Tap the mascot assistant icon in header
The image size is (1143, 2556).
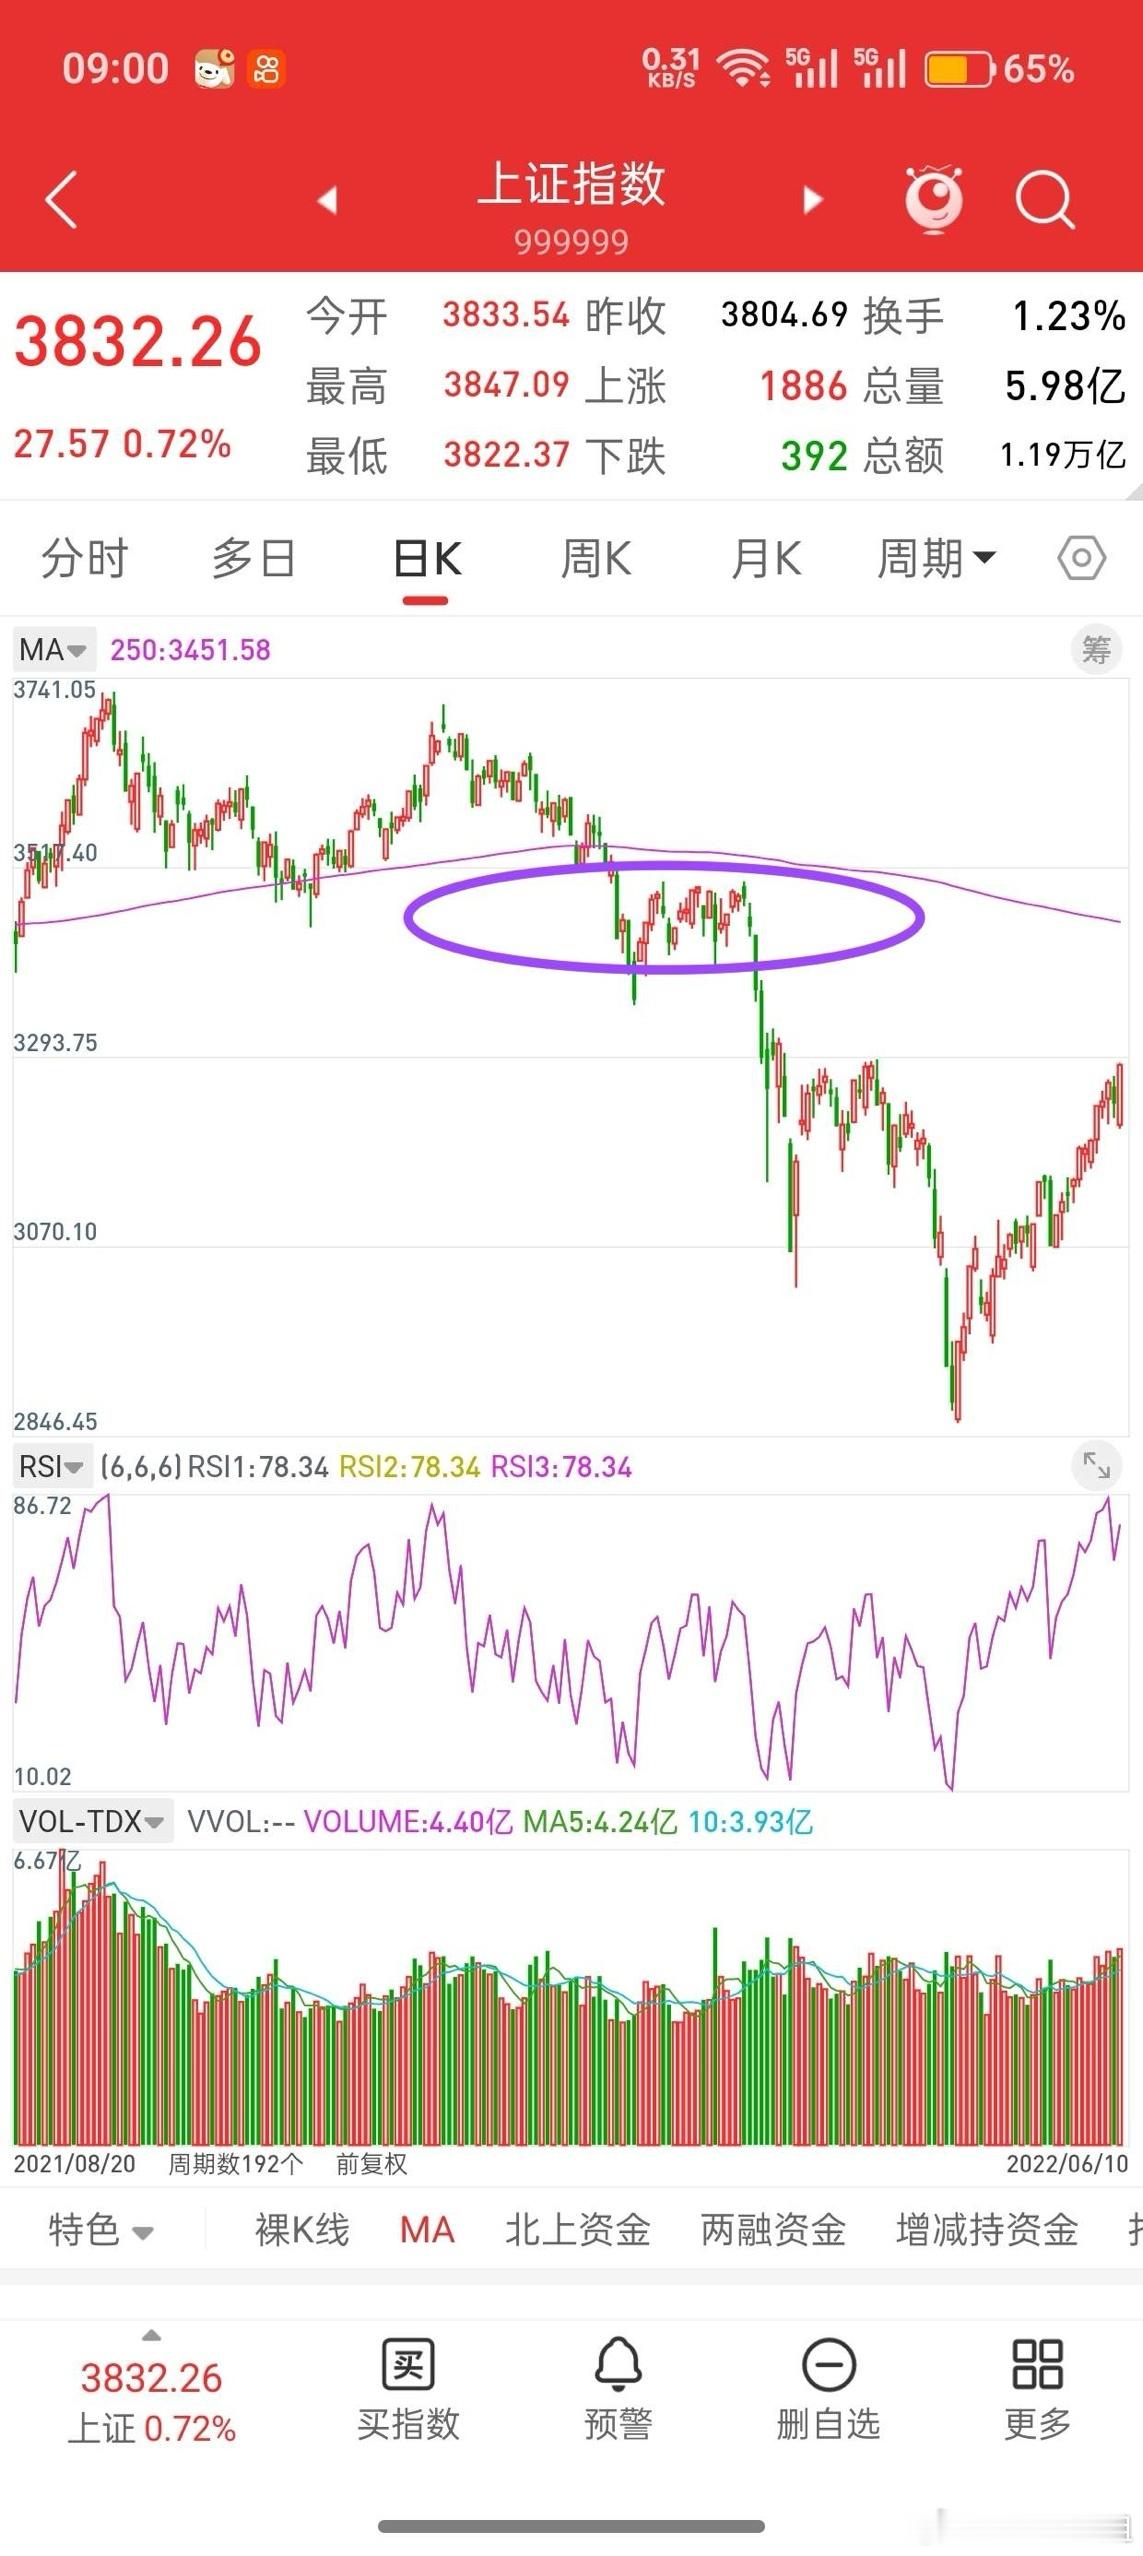[x=934, y=199]
